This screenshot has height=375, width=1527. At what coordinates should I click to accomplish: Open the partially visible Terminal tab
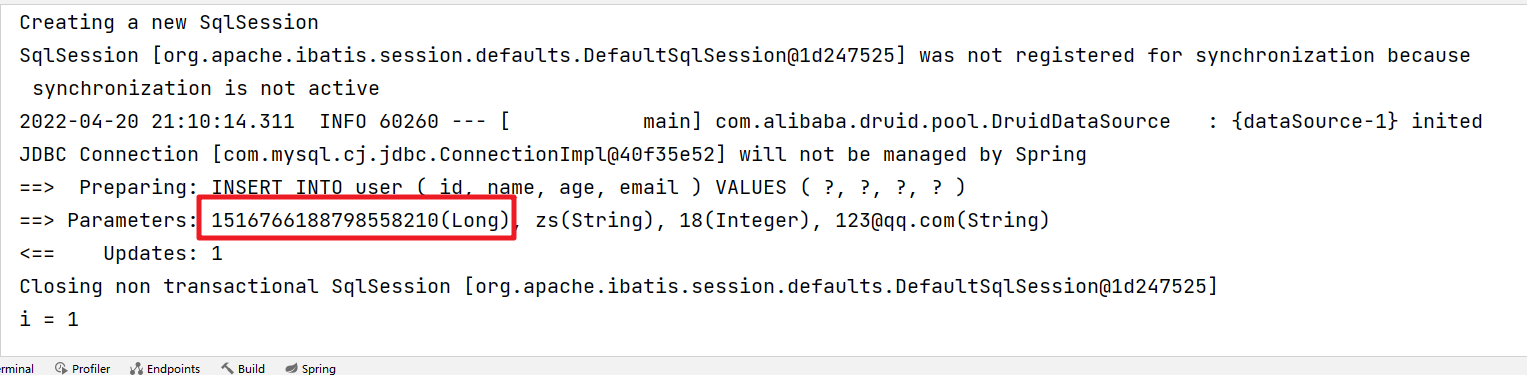click(x=17, y=368)
